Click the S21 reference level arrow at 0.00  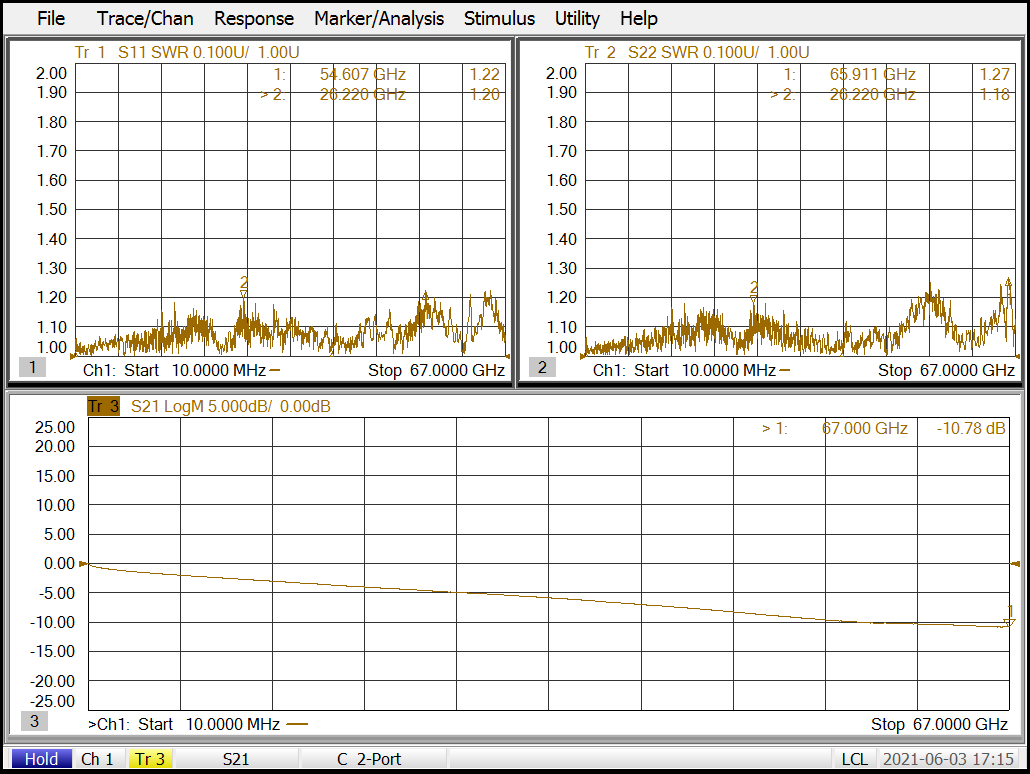[x=84, y=564]
